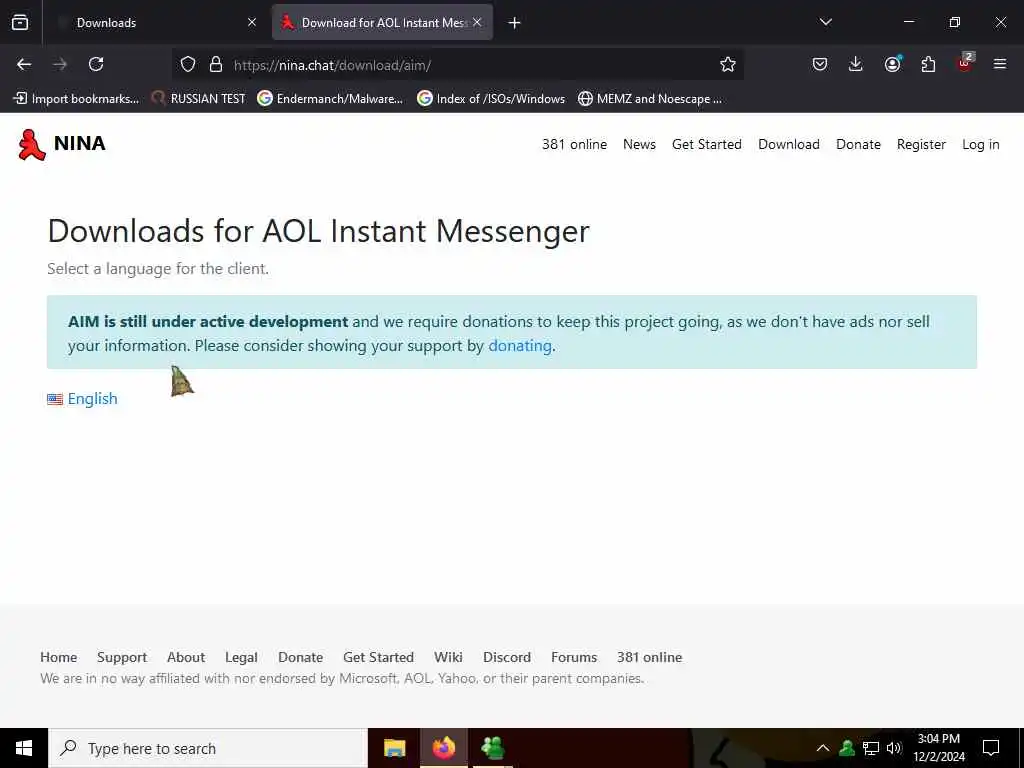Select the Download for AOL Instant Messenger tab
This screenshot has height=768, width=1024.
pos(383,22)
